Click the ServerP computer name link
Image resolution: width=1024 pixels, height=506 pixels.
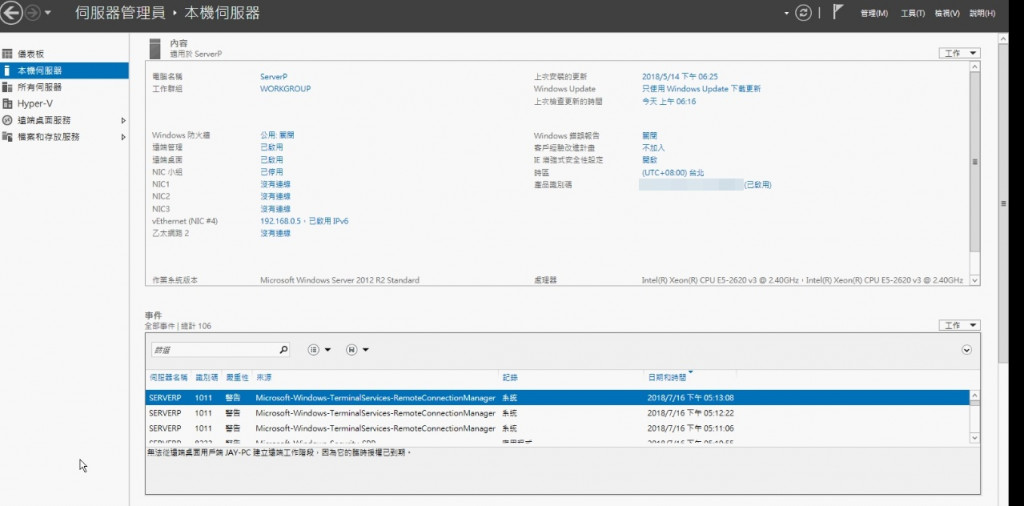(274, 76)
